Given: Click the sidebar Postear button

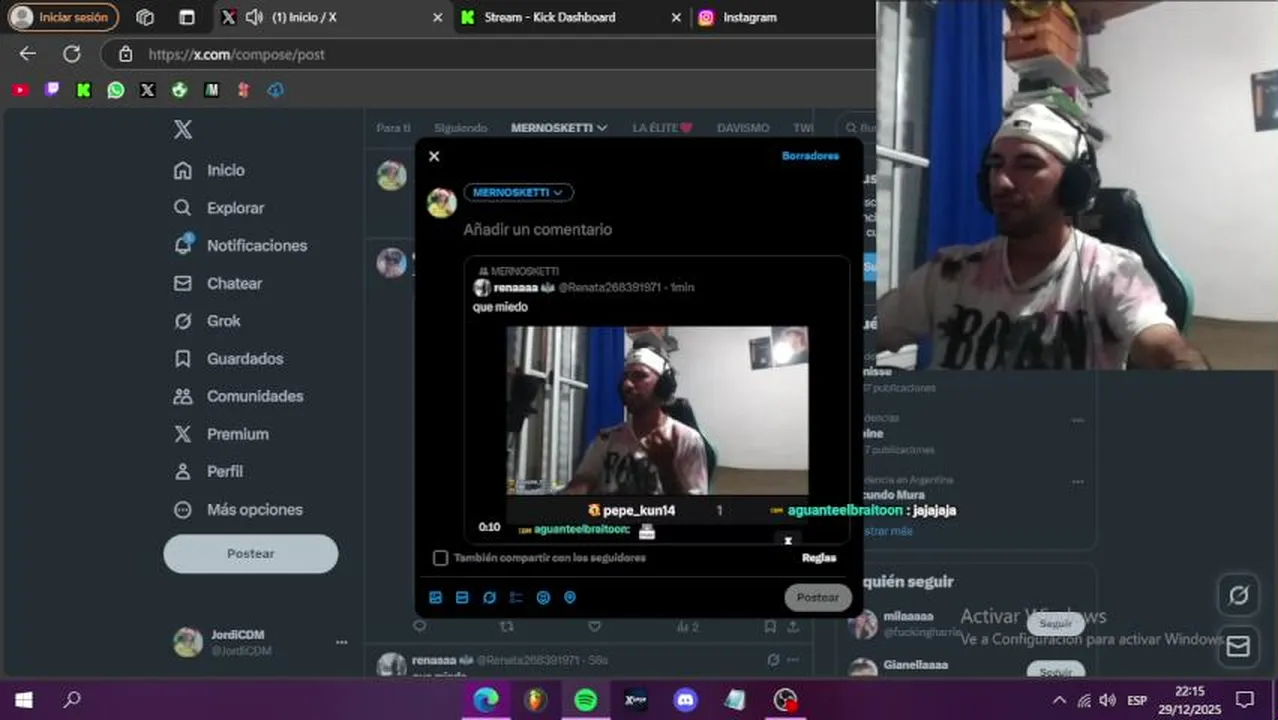Looking at the screenshot, I should pos(251,554).
